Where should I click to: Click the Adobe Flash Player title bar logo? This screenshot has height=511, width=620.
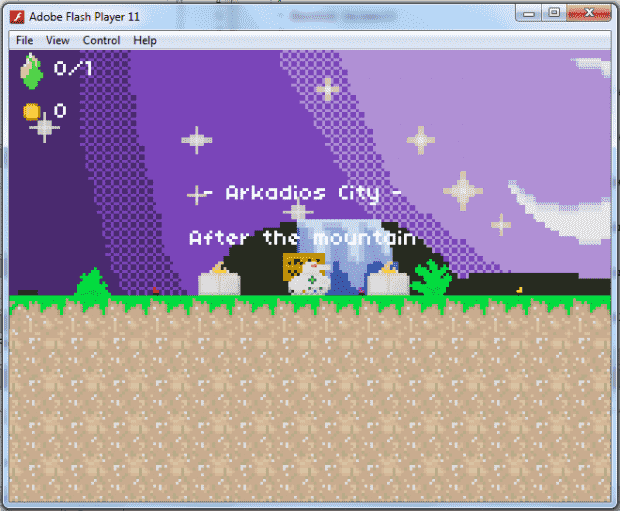tap(17, 14)
